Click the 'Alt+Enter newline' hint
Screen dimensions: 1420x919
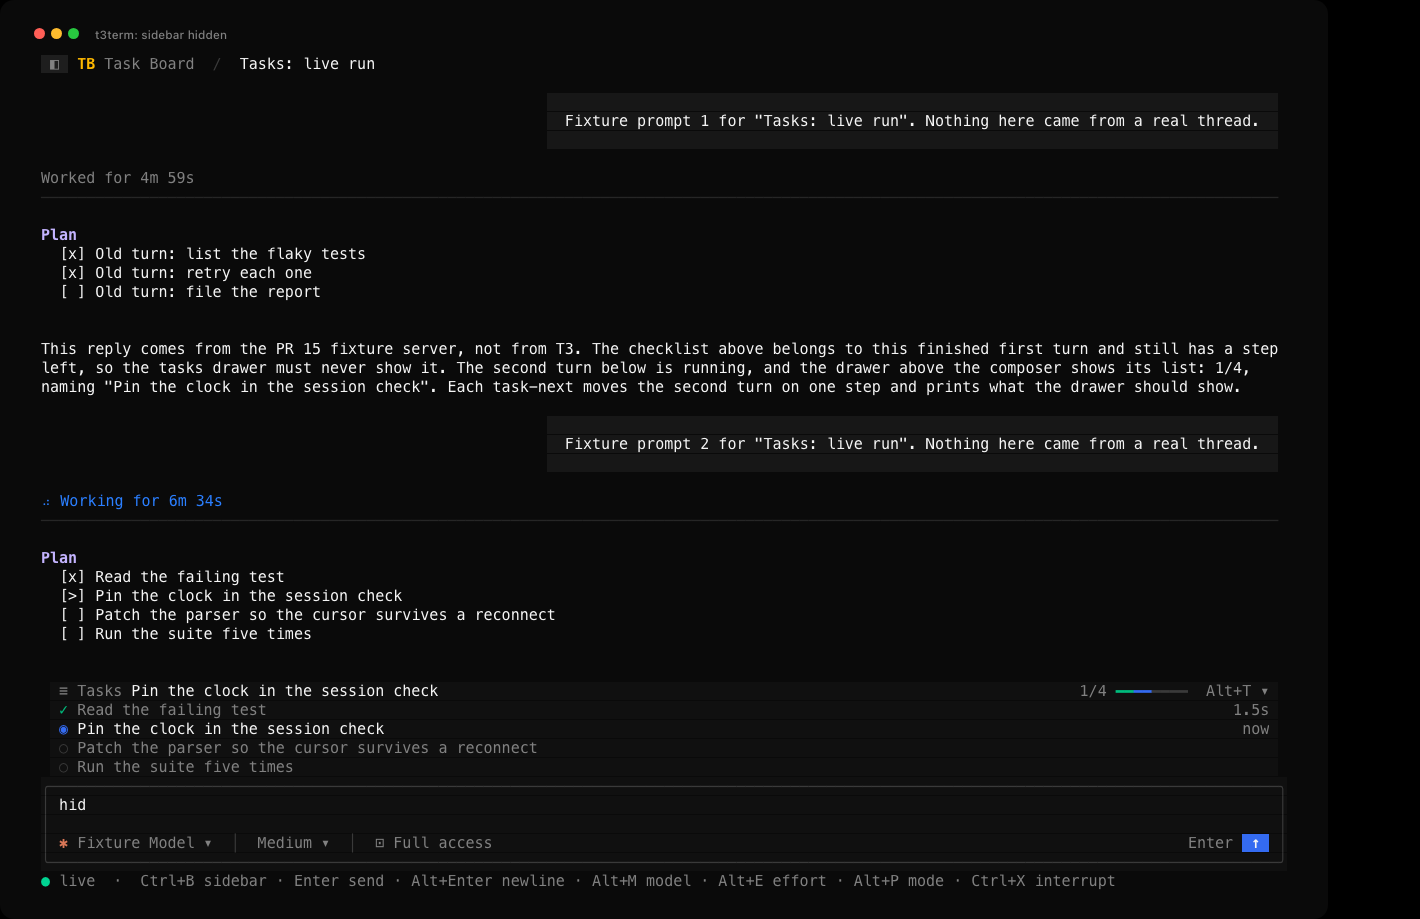click(x=488, y=881)
